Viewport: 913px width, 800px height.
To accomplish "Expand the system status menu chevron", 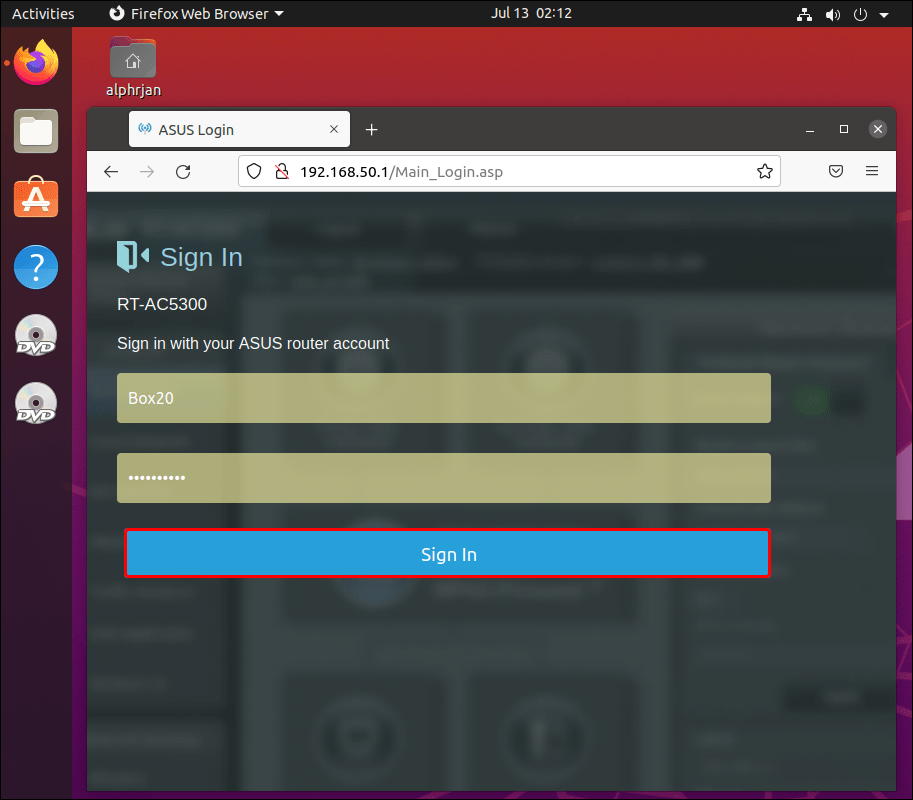I will click(882, 13).
